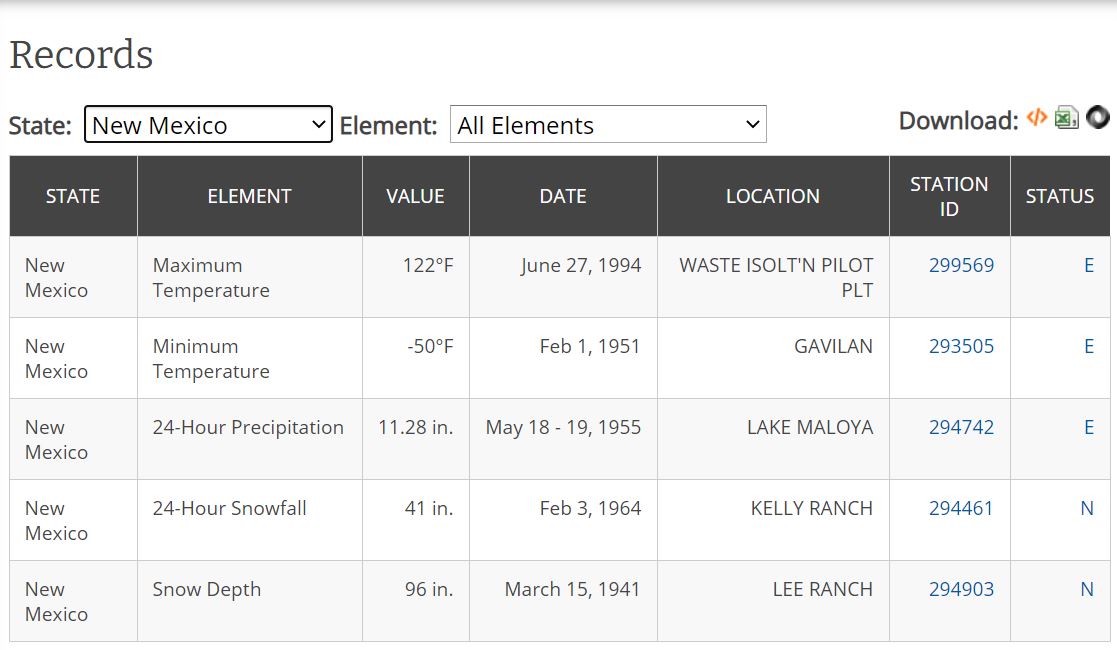Open the State dropdown showing New Mexico
This screenshot has width=1117, height=650.
[x=208, y=125]
